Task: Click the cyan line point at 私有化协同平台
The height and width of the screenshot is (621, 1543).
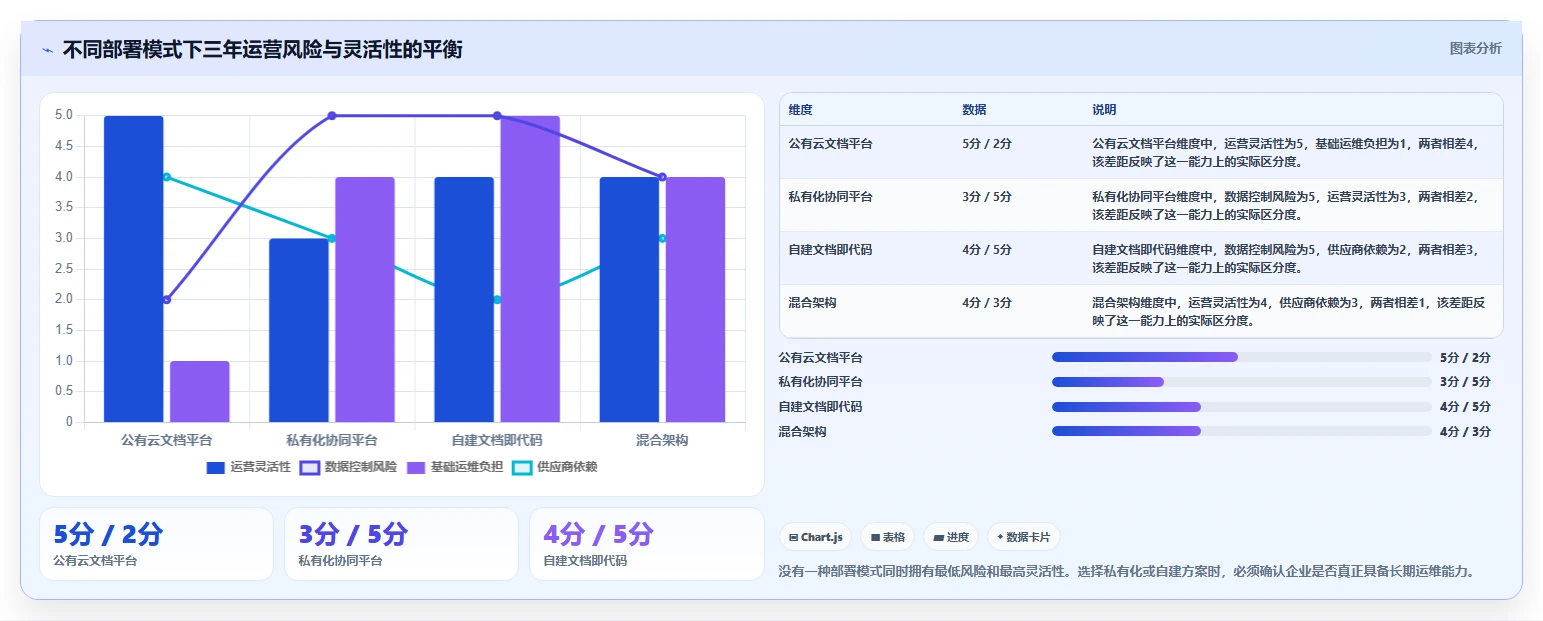Action: (x=332, y=238)
